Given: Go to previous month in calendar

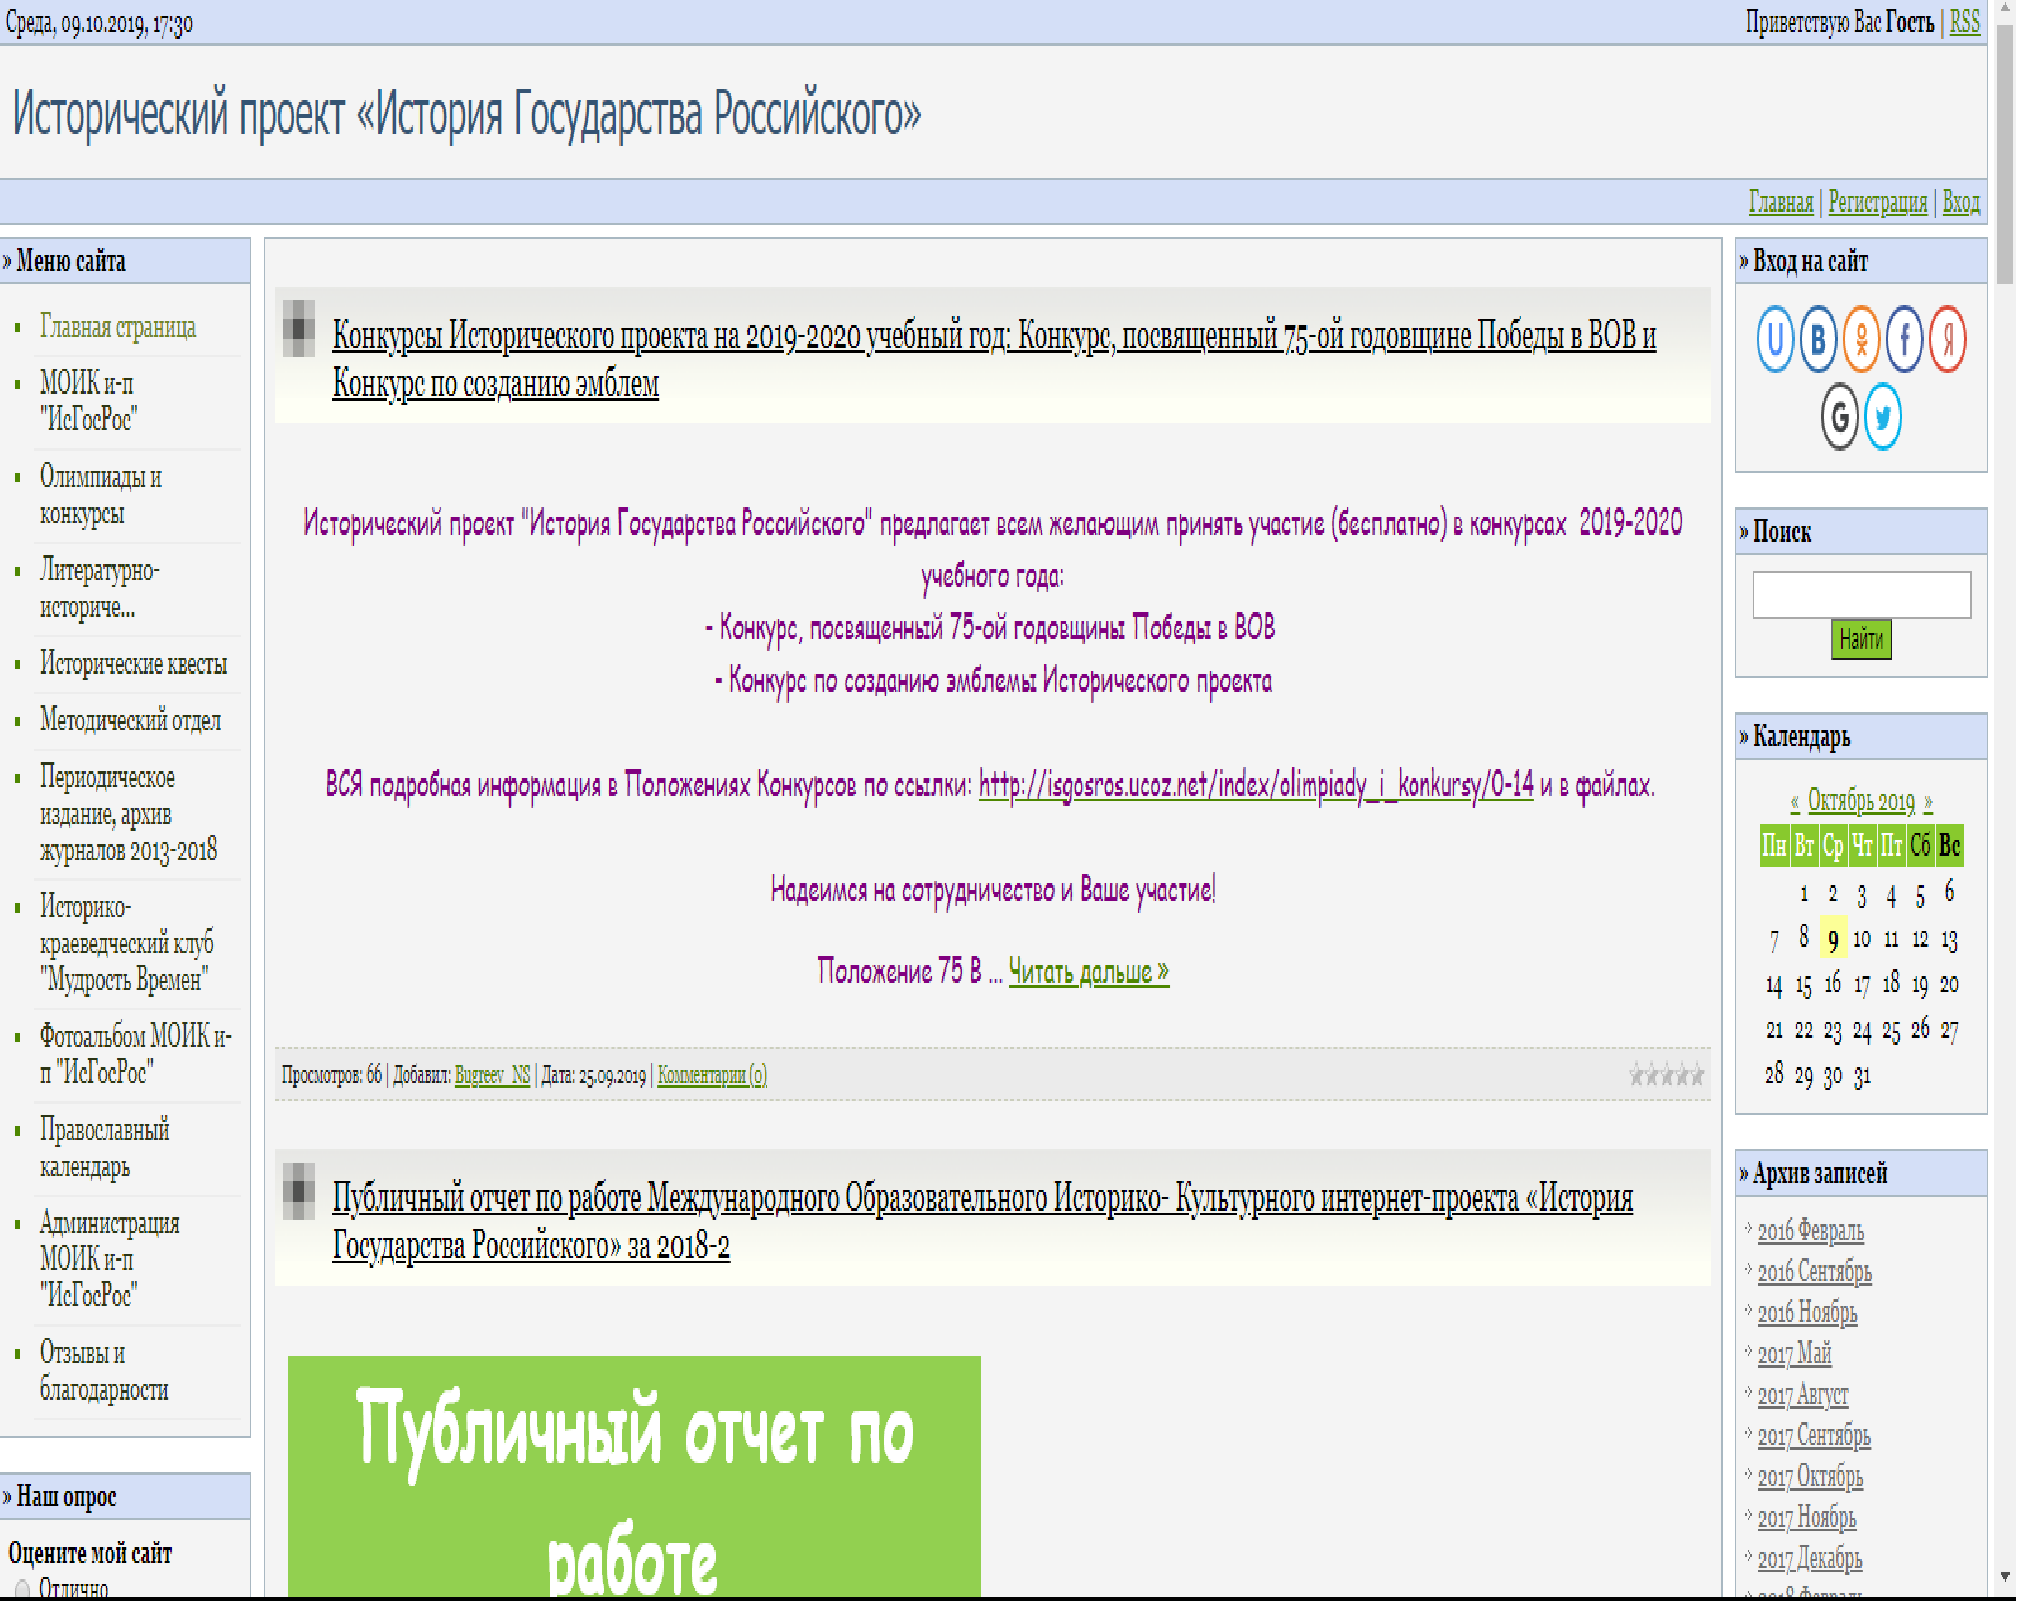Looking at the screenshot, I should [x=1795, y=802].
